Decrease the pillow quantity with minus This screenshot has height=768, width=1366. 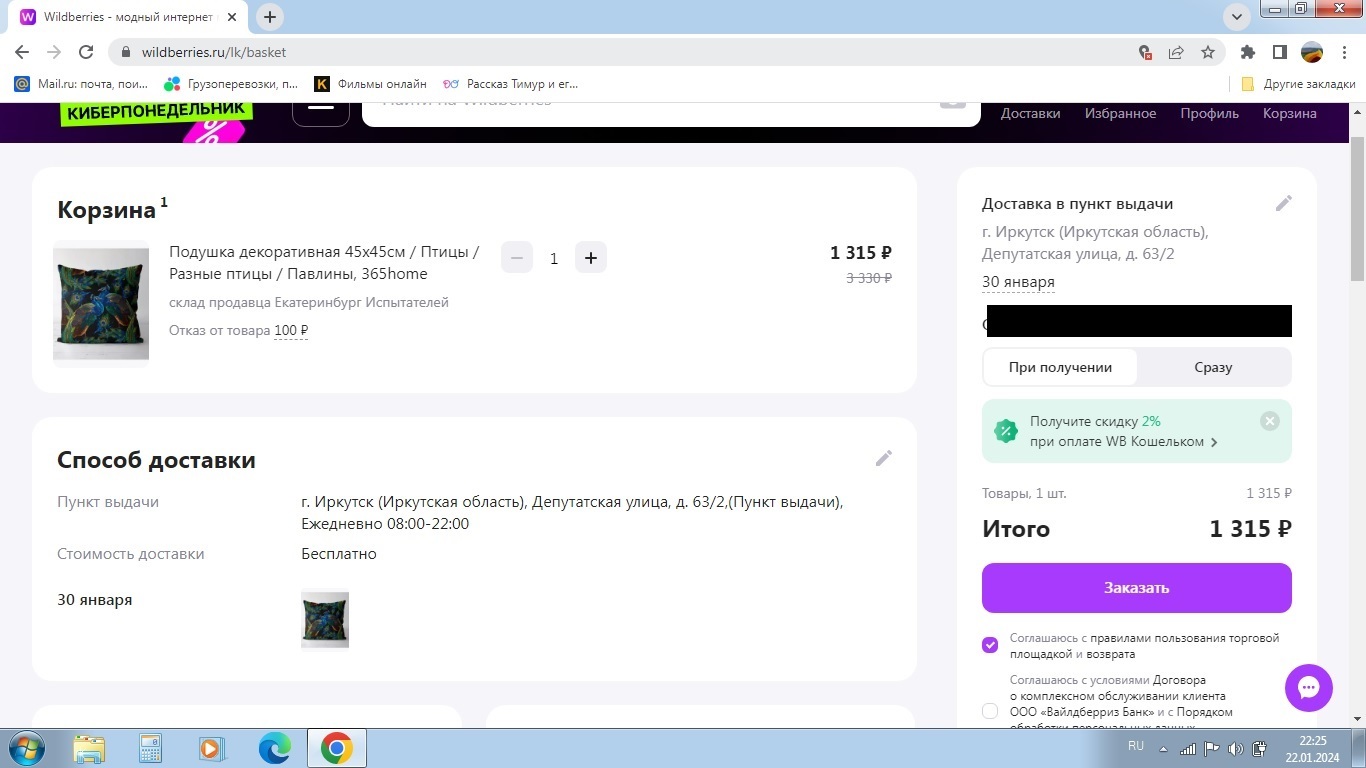pyautogui.click(x=516, y=258)
